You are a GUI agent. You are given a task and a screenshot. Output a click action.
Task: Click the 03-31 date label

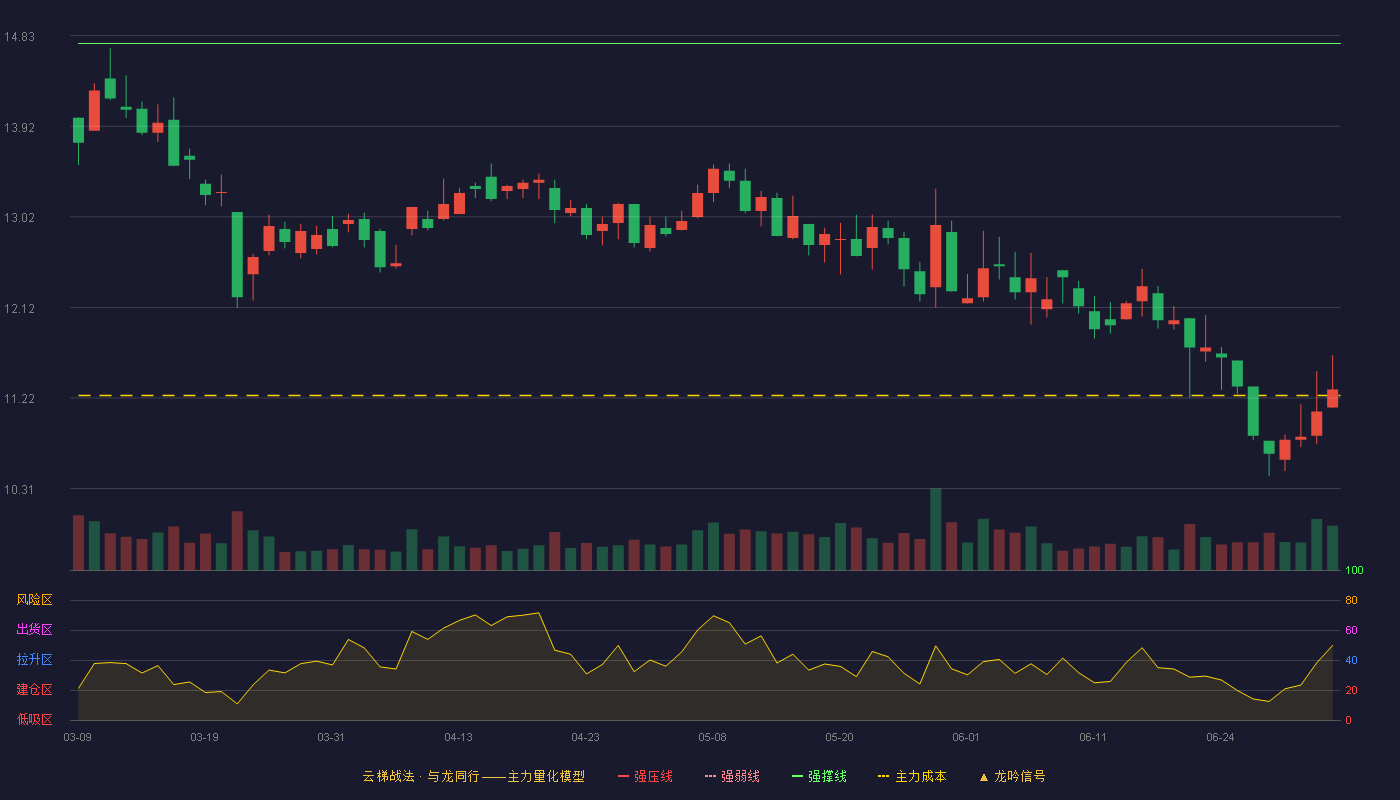tap(331, 737)
